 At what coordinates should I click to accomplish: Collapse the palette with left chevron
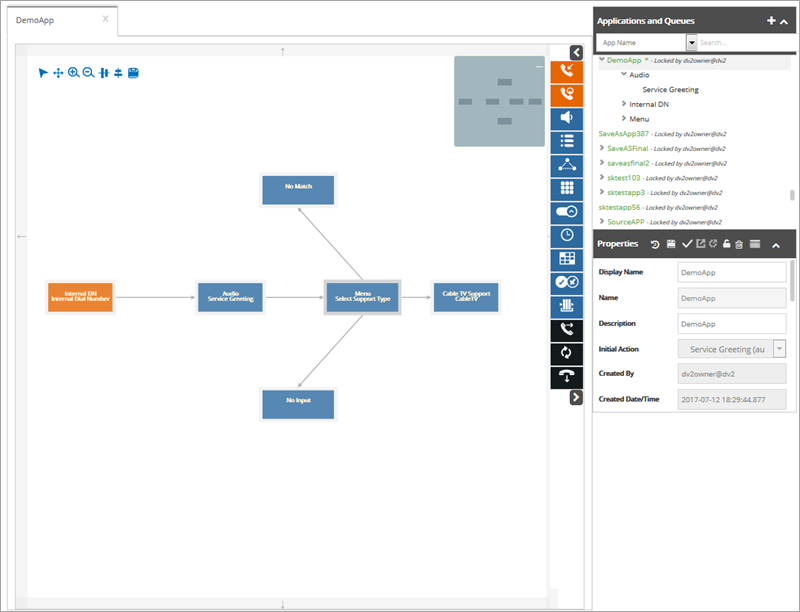point(576,52)
